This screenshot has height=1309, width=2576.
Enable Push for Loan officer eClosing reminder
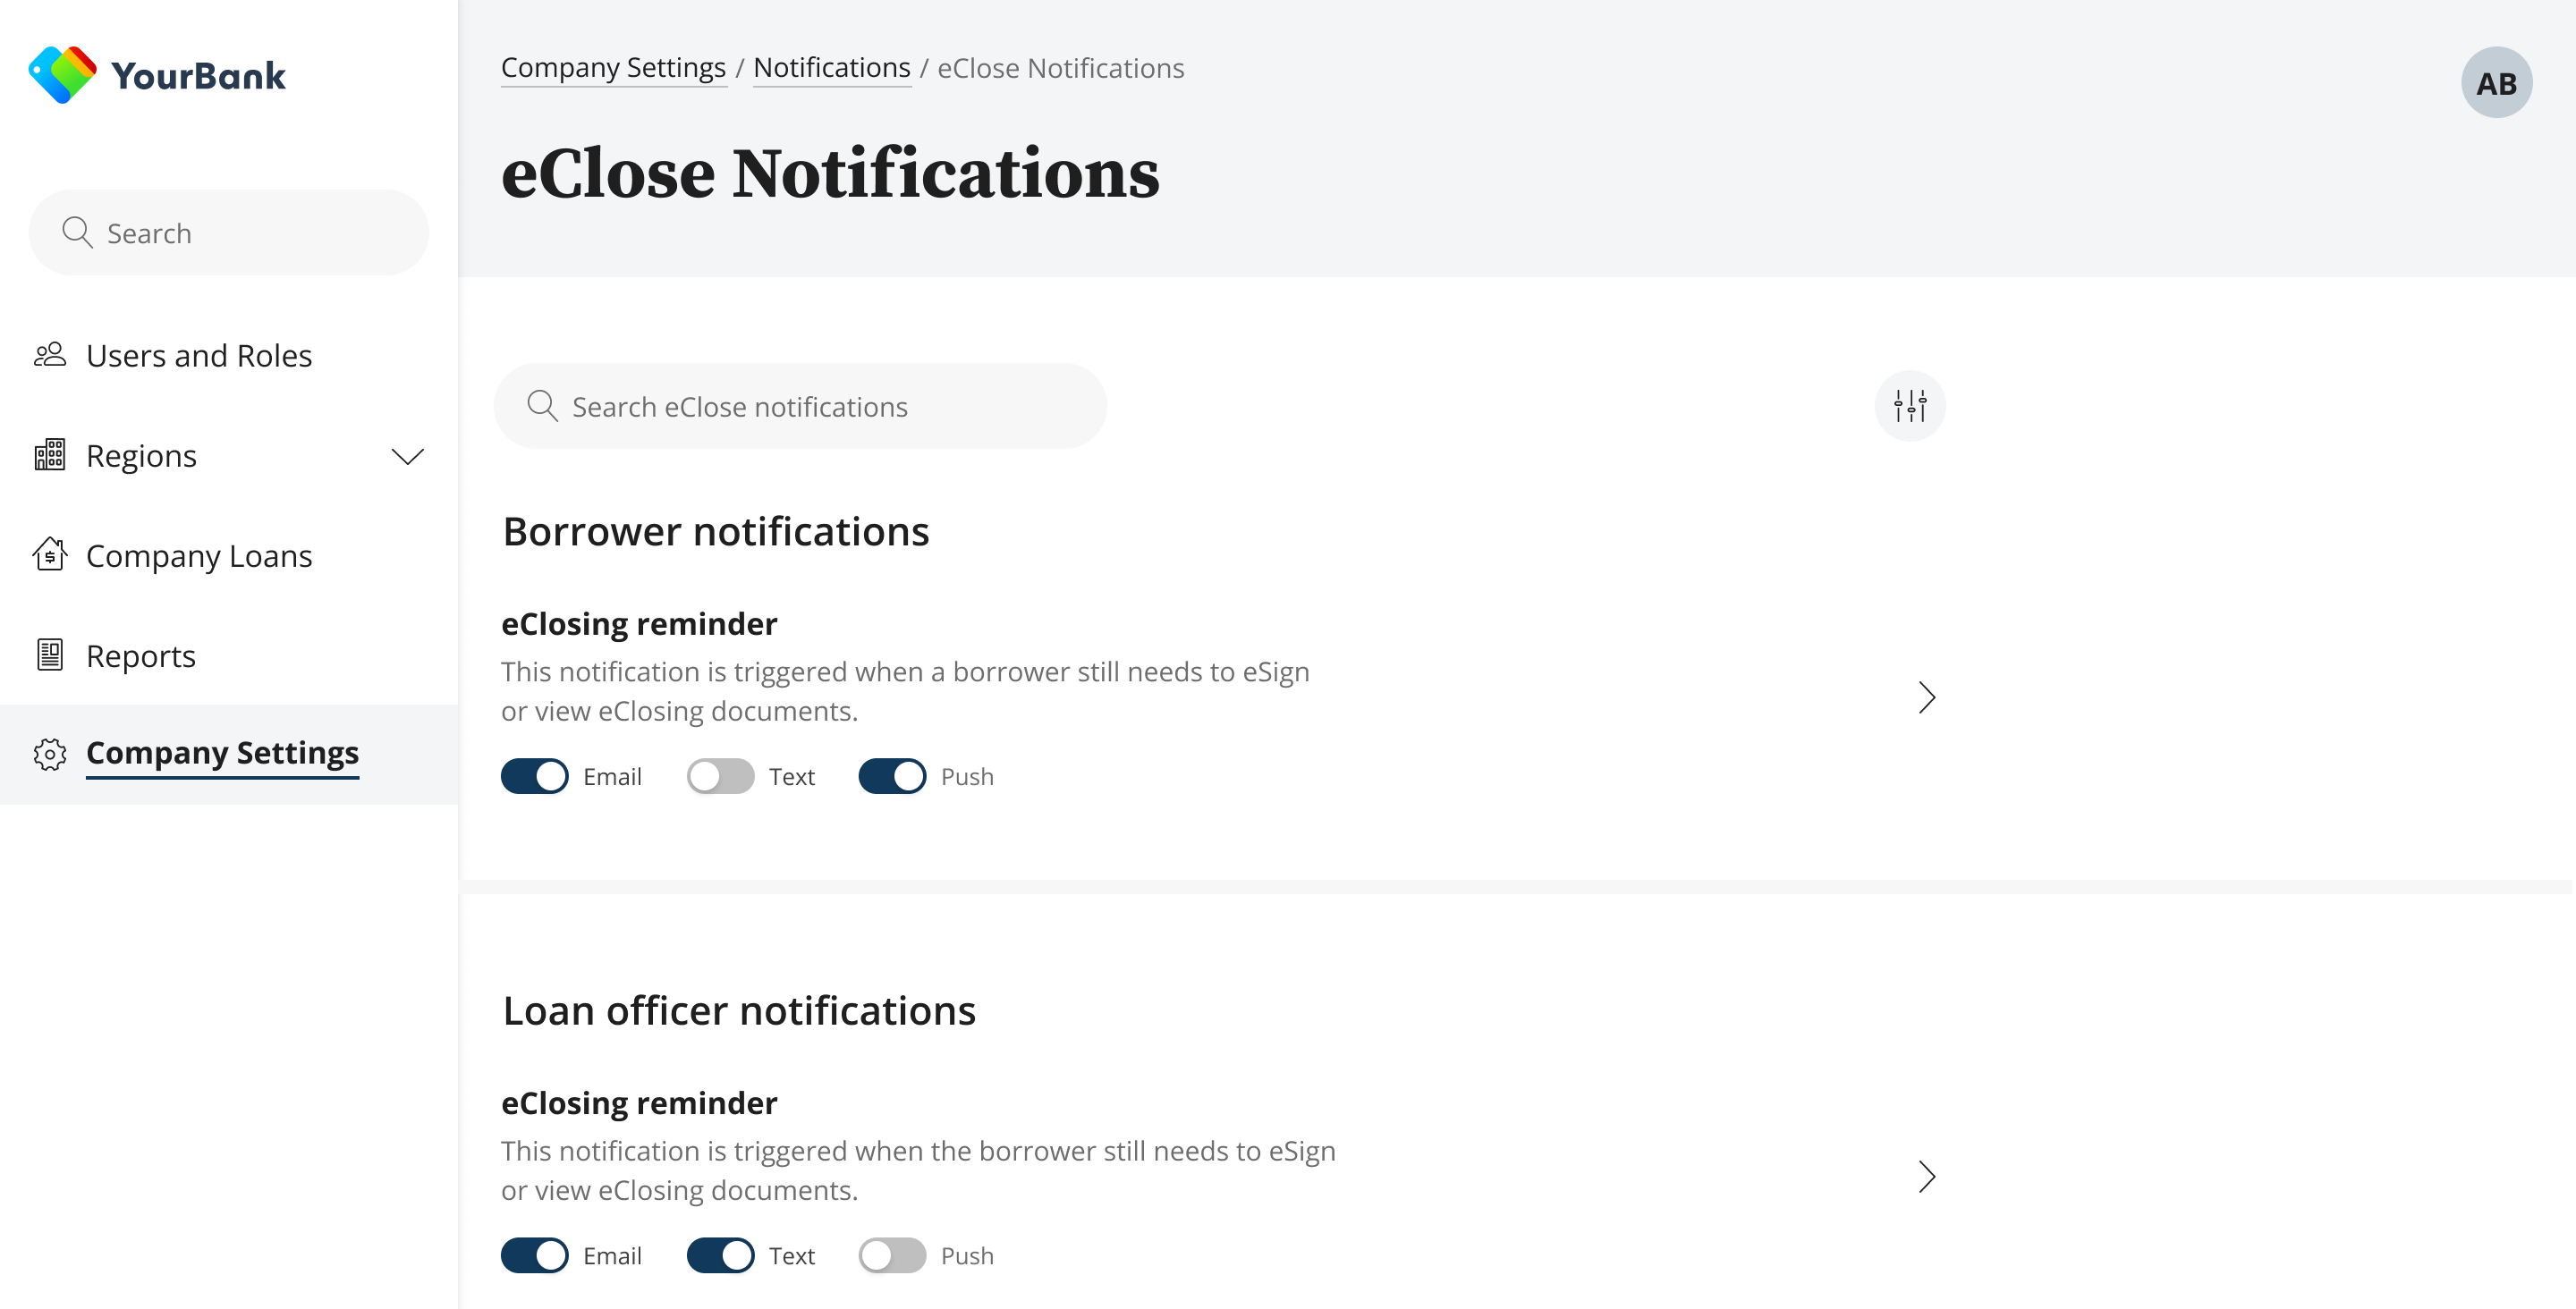(x=892, y=1255)
